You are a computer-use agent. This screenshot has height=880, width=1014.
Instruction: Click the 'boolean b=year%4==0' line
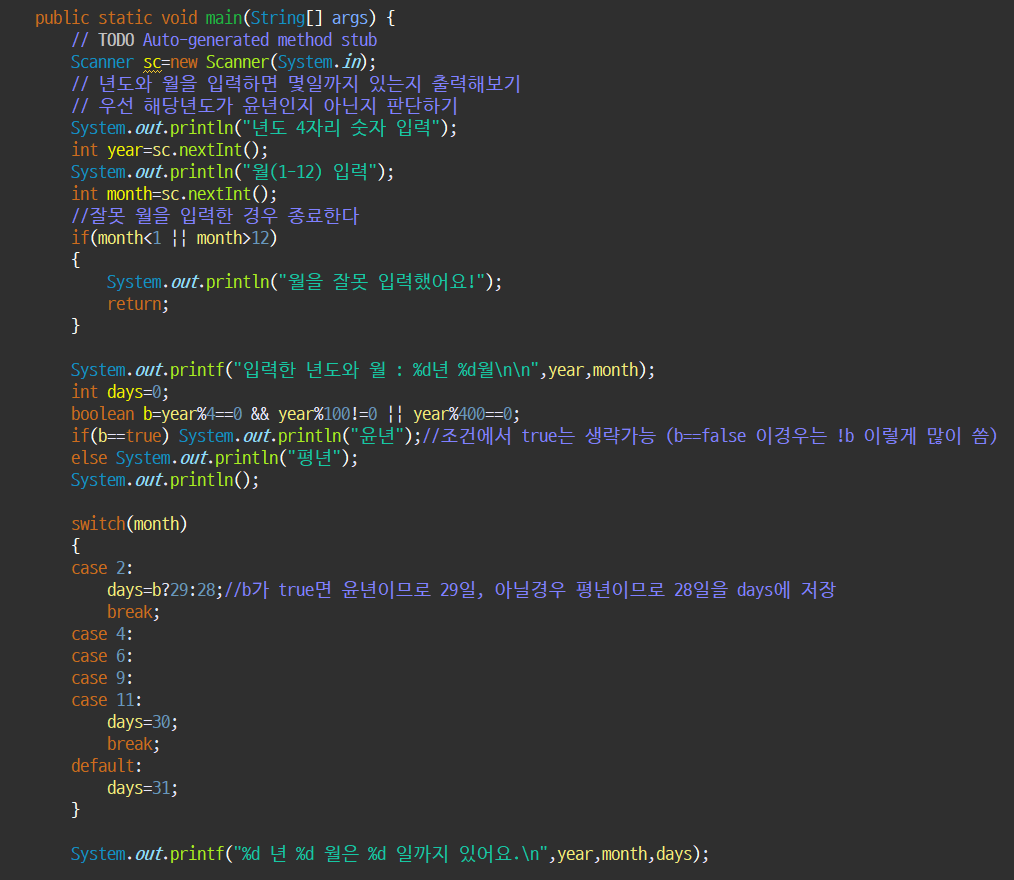tap(296, 414)
